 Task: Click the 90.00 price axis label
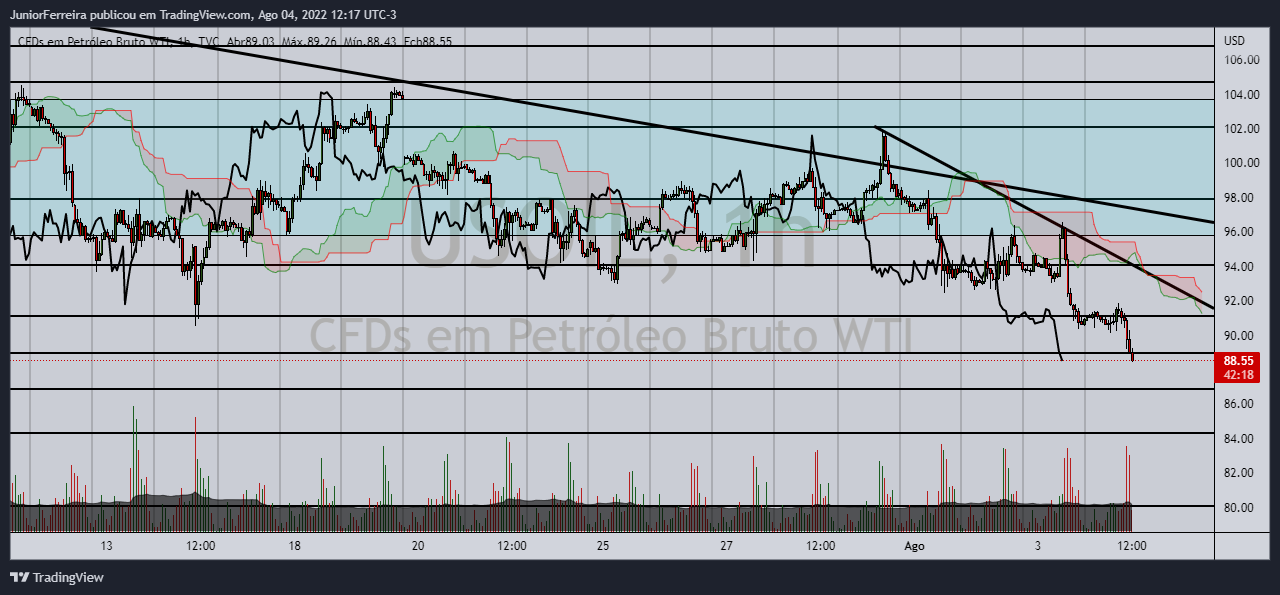coord(1240,336)
